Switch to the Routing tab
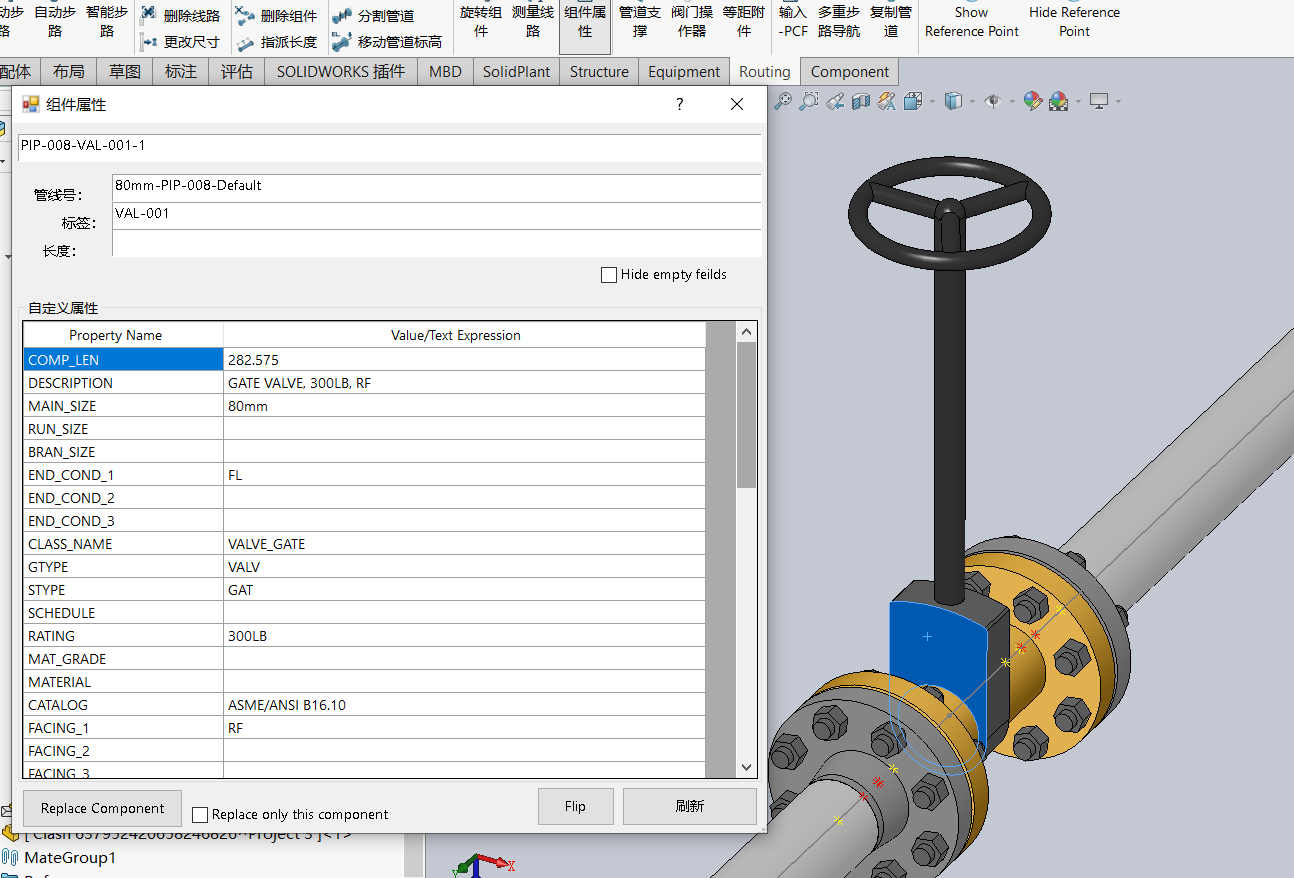The image size is (1294, 878). click(x=765, y=72)
